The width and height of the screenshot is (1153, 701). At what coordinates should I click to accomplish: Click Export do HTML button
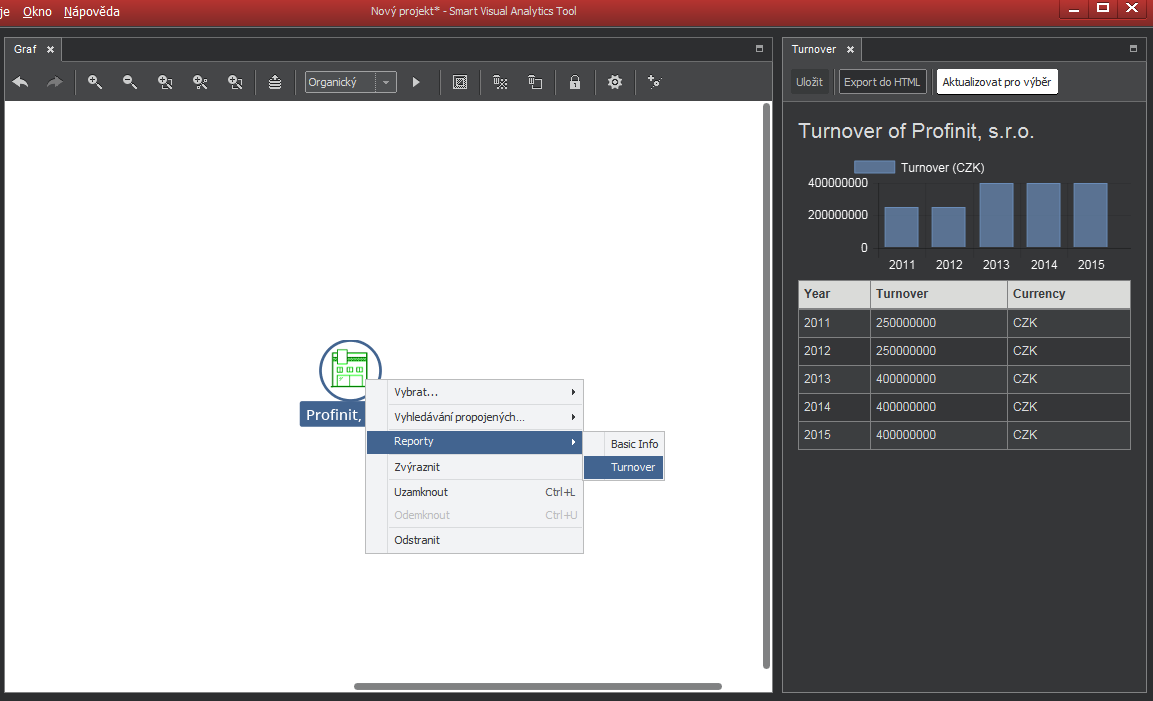882,82
